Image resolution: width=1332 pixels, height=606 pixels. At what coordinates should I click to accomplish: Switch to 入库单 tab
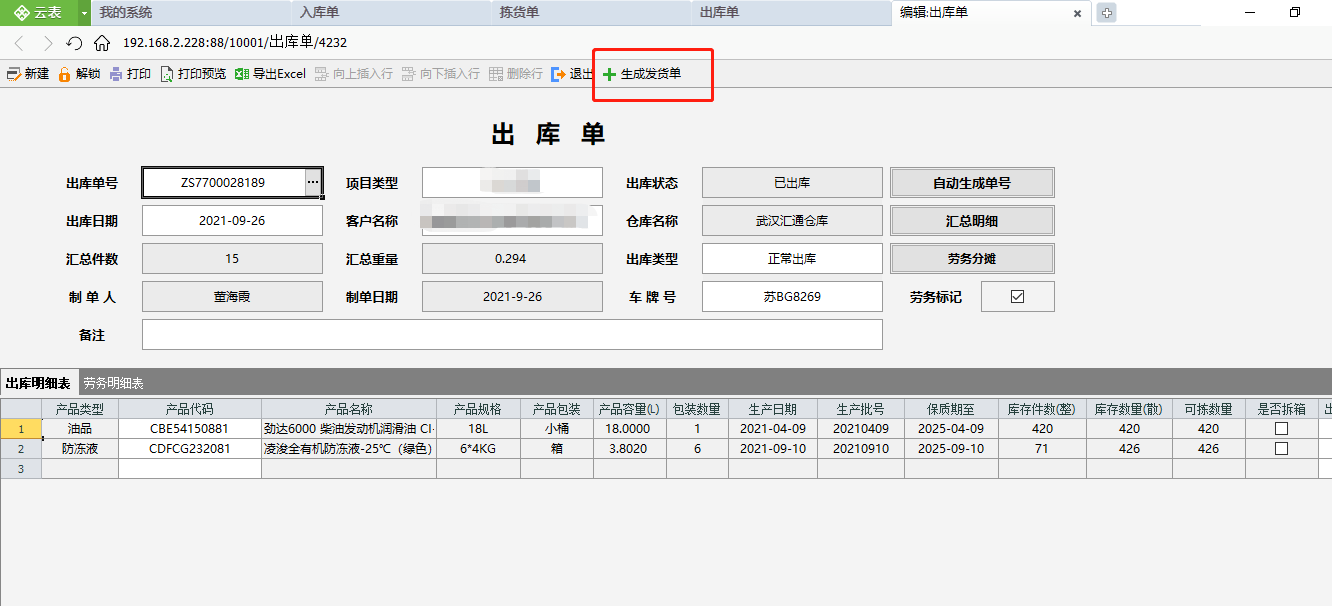click(x=391, y=13)
